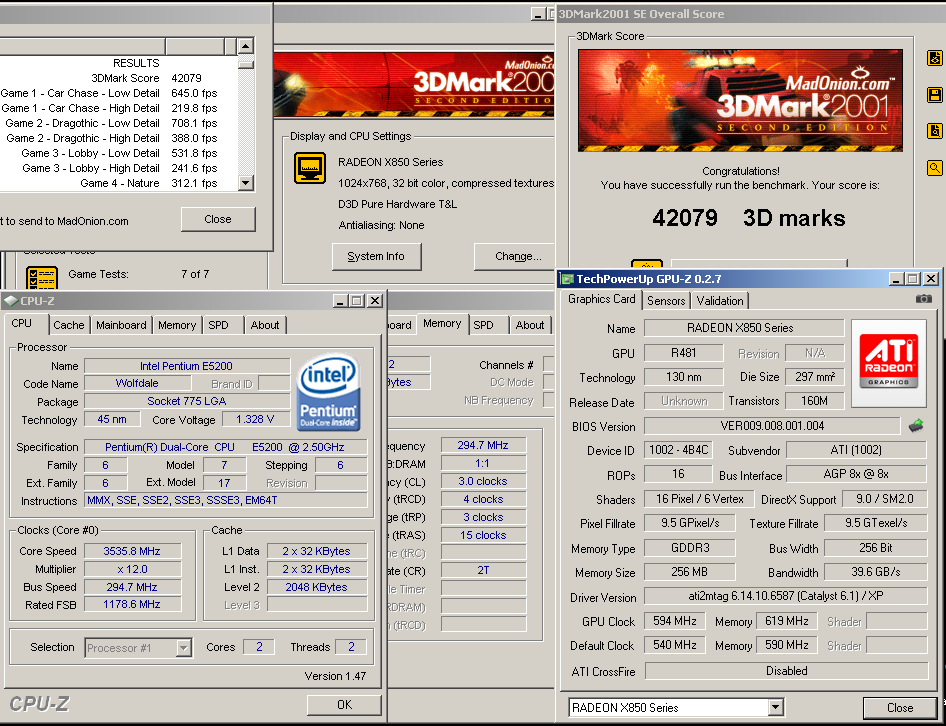Click the ATI CrossFire Disabled field
The width and height of the screenshot is (946, 726).
point(786,670)
